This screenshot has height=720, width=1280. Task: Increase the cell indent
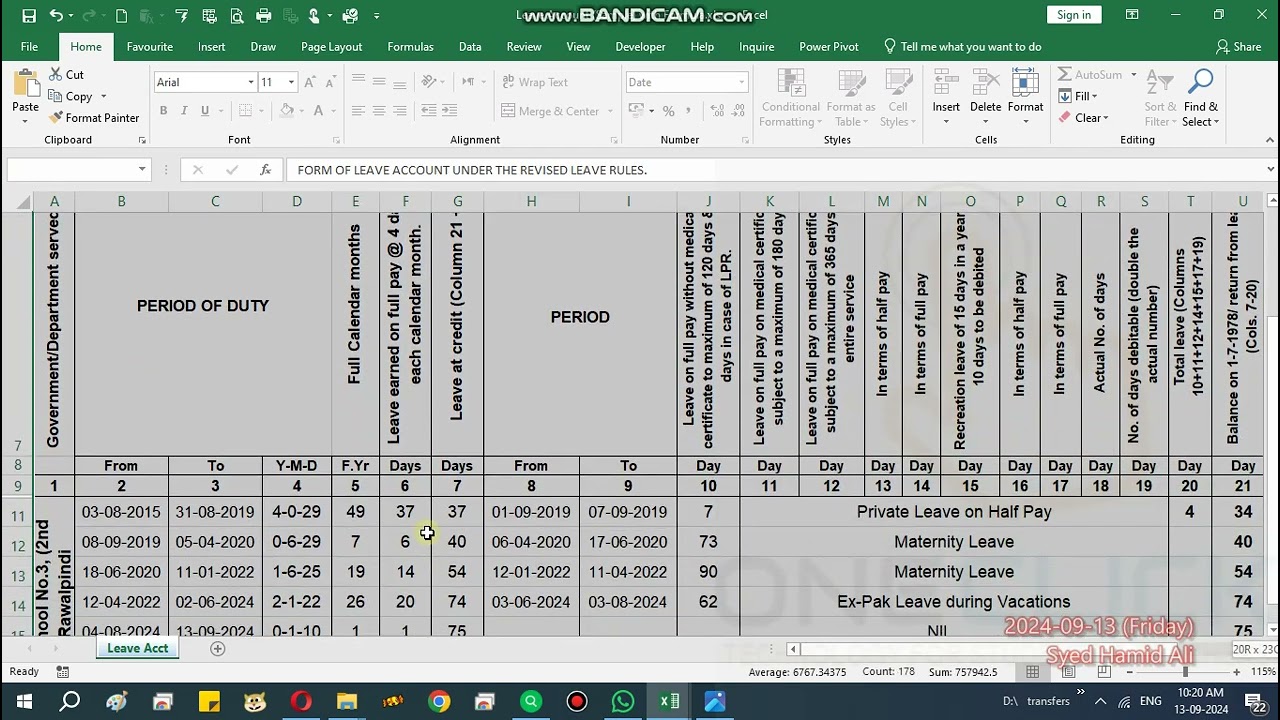[449, 111]
